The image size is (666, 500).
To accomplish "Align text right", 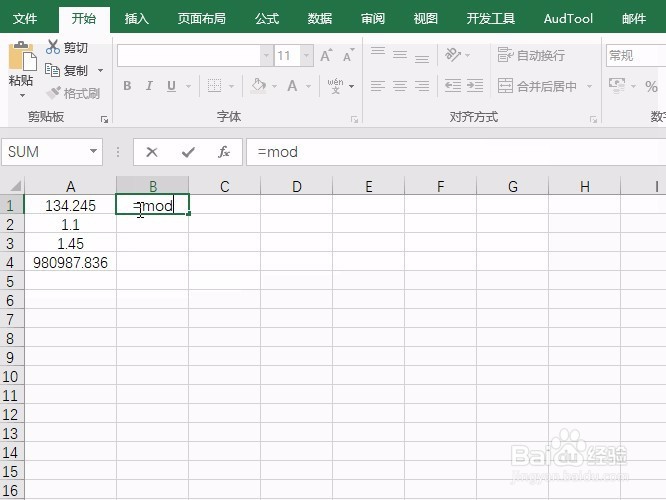I will [422, 86].
